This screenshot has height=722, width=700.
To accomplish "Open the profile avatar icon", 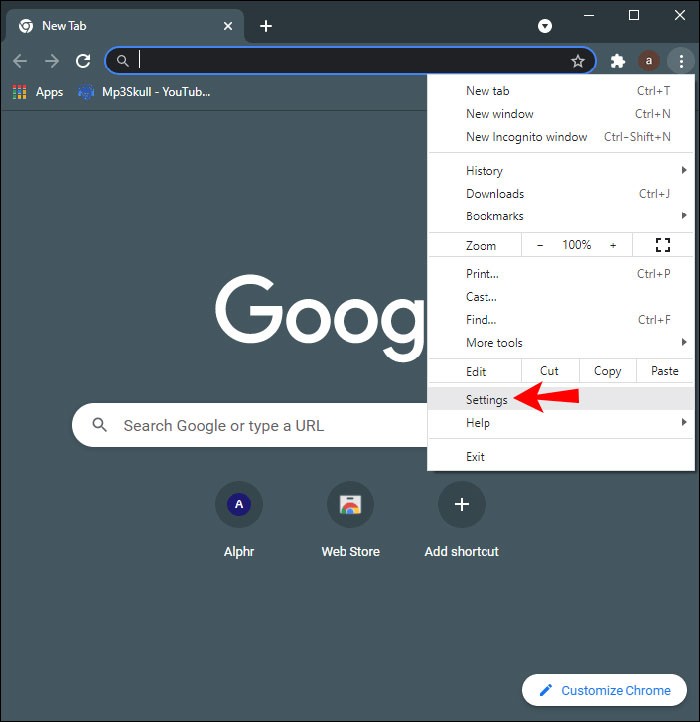I will click(649, 61).
